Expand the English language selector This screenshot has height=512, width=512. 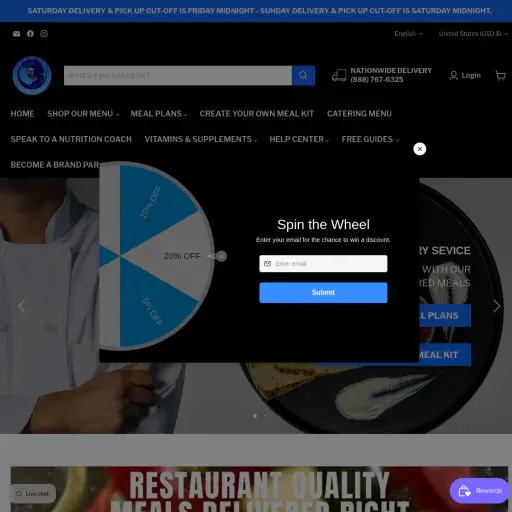pos(408,34)
